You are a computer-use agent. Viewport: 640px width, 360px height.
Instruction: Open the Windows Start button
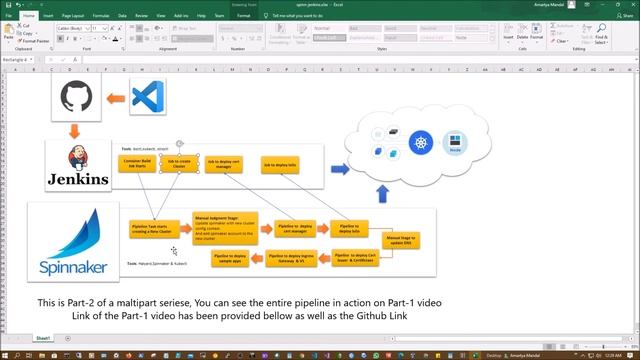click(5, 356)
